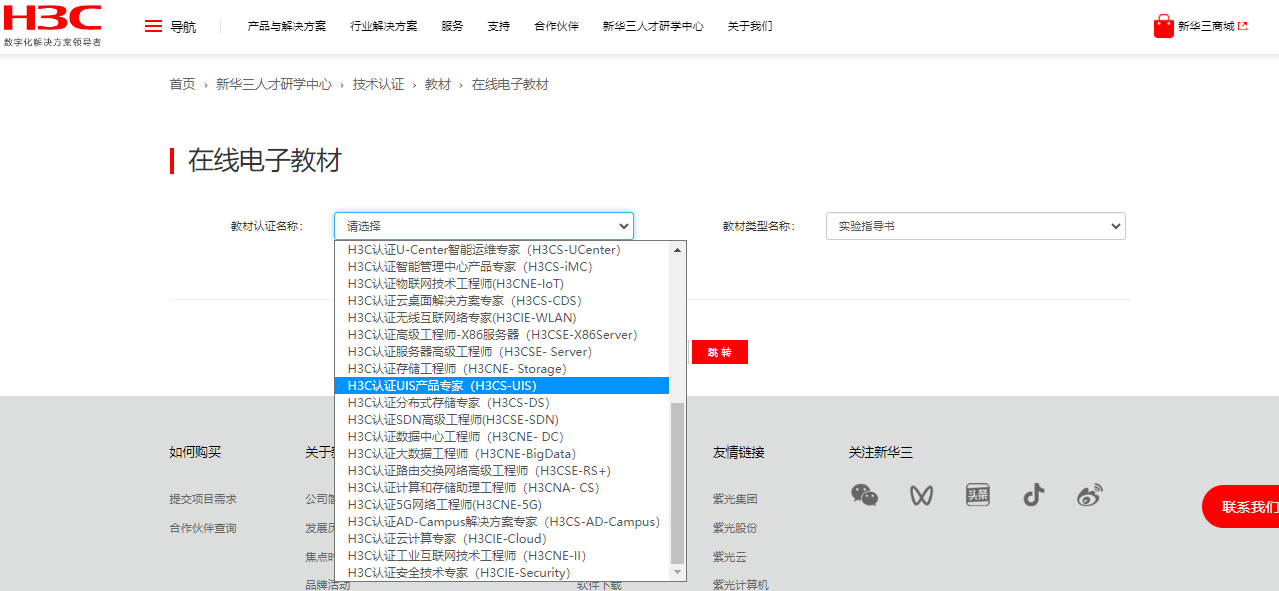Viewport: 1279px width, 591px height.
Task: Open 关于我们 menu item
Action: [x=750, y=26]
